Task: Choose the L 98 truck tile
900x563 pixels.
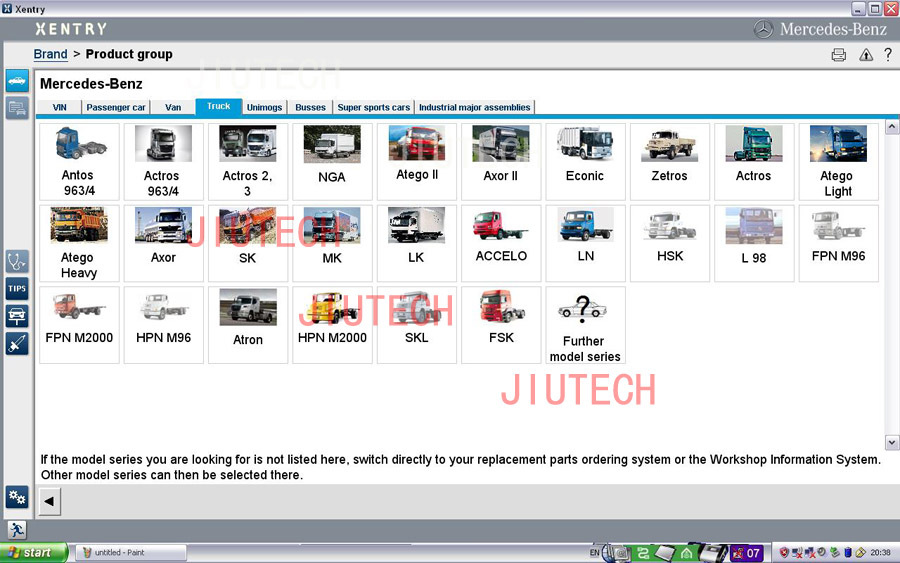Action: click(x=754, y=243)
